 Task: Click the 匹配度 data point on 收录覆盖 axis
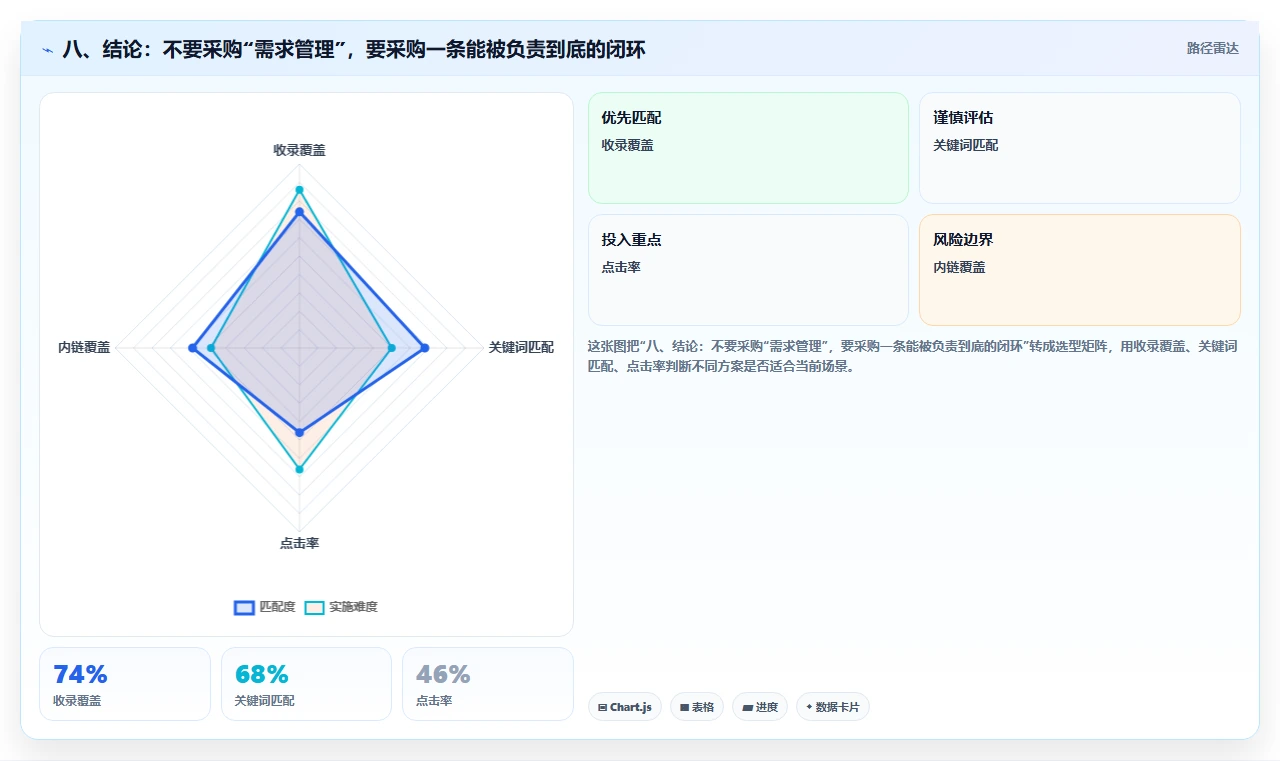[x=299, y=212]
